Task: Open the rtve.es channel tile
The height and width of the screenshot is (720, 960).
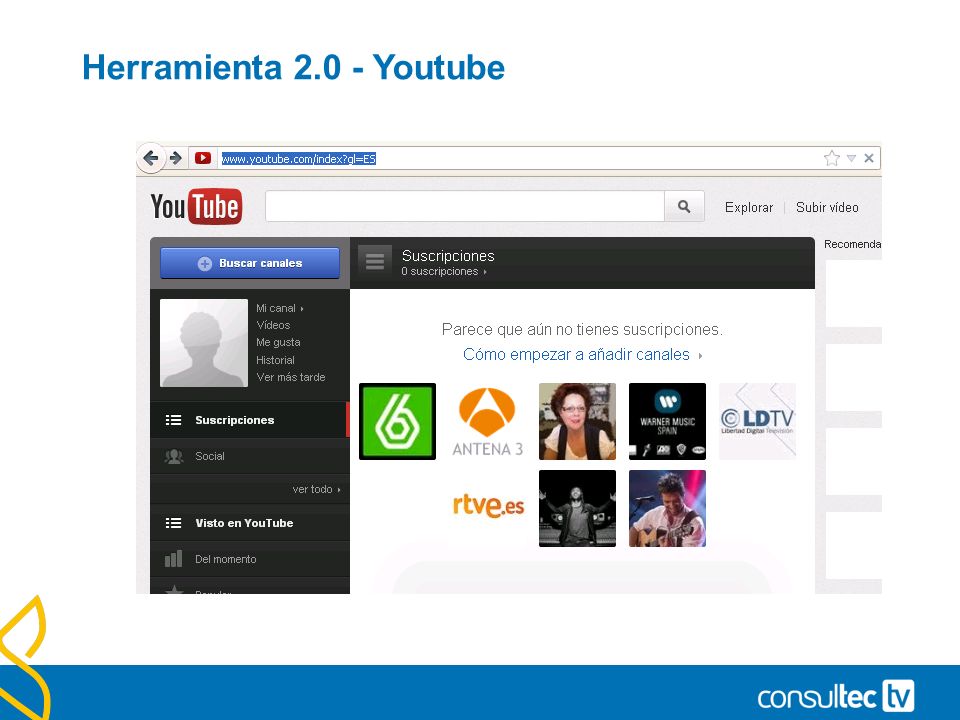Action: coord(487,508)
